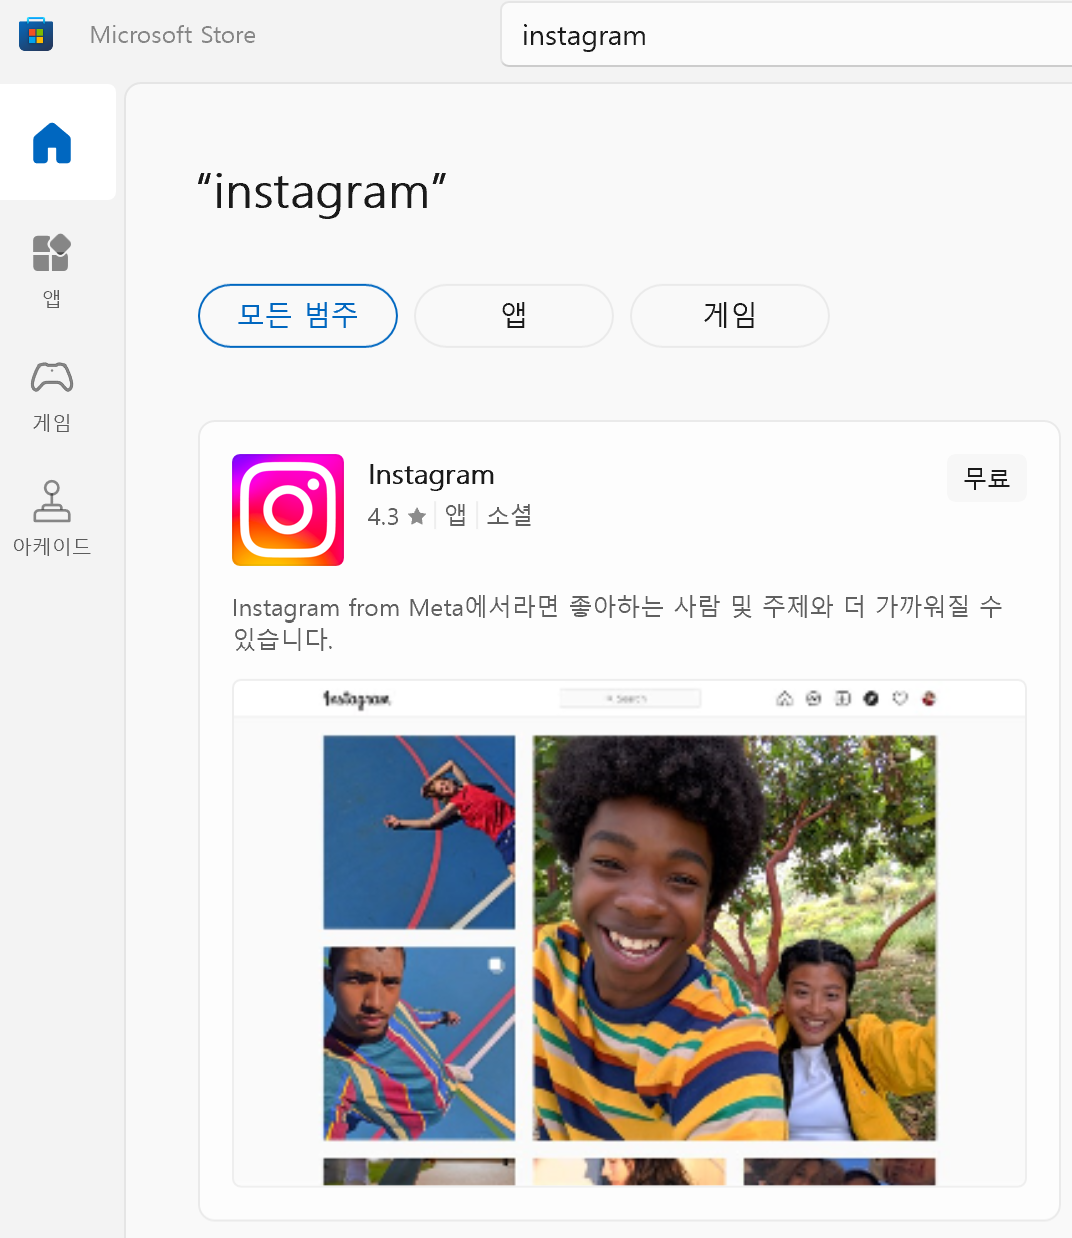This screenshot has height=1238, width=1072.
Task: Open the Instagram app title
Action: pos(431,475)
